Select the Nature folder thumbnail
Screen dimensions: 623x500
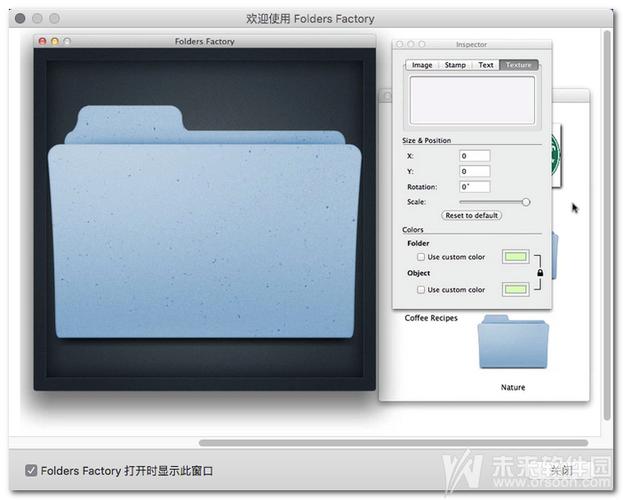513,342
